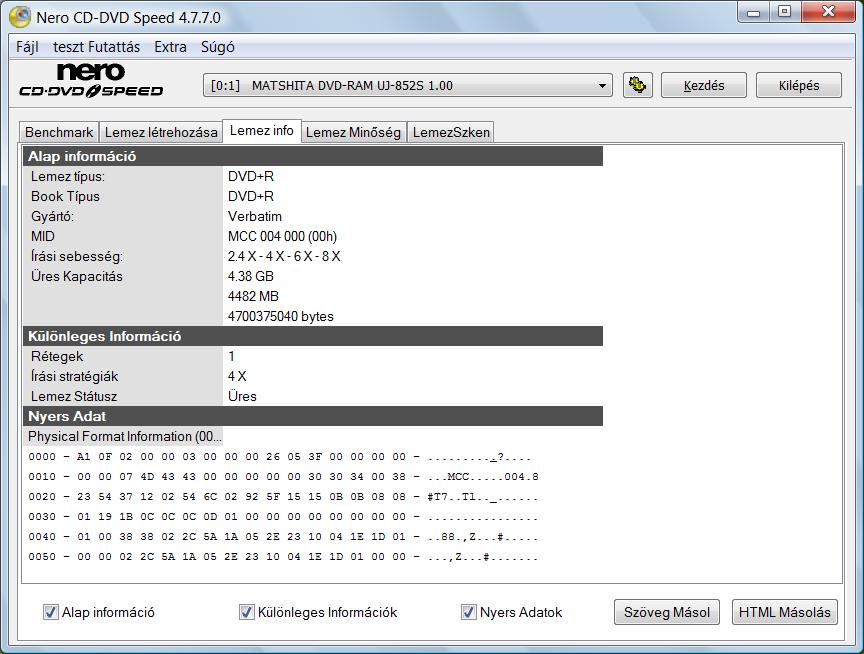Click the Lemez Státusz value Üres
This screenshot has height=654, width=864.
click(242, 396)
